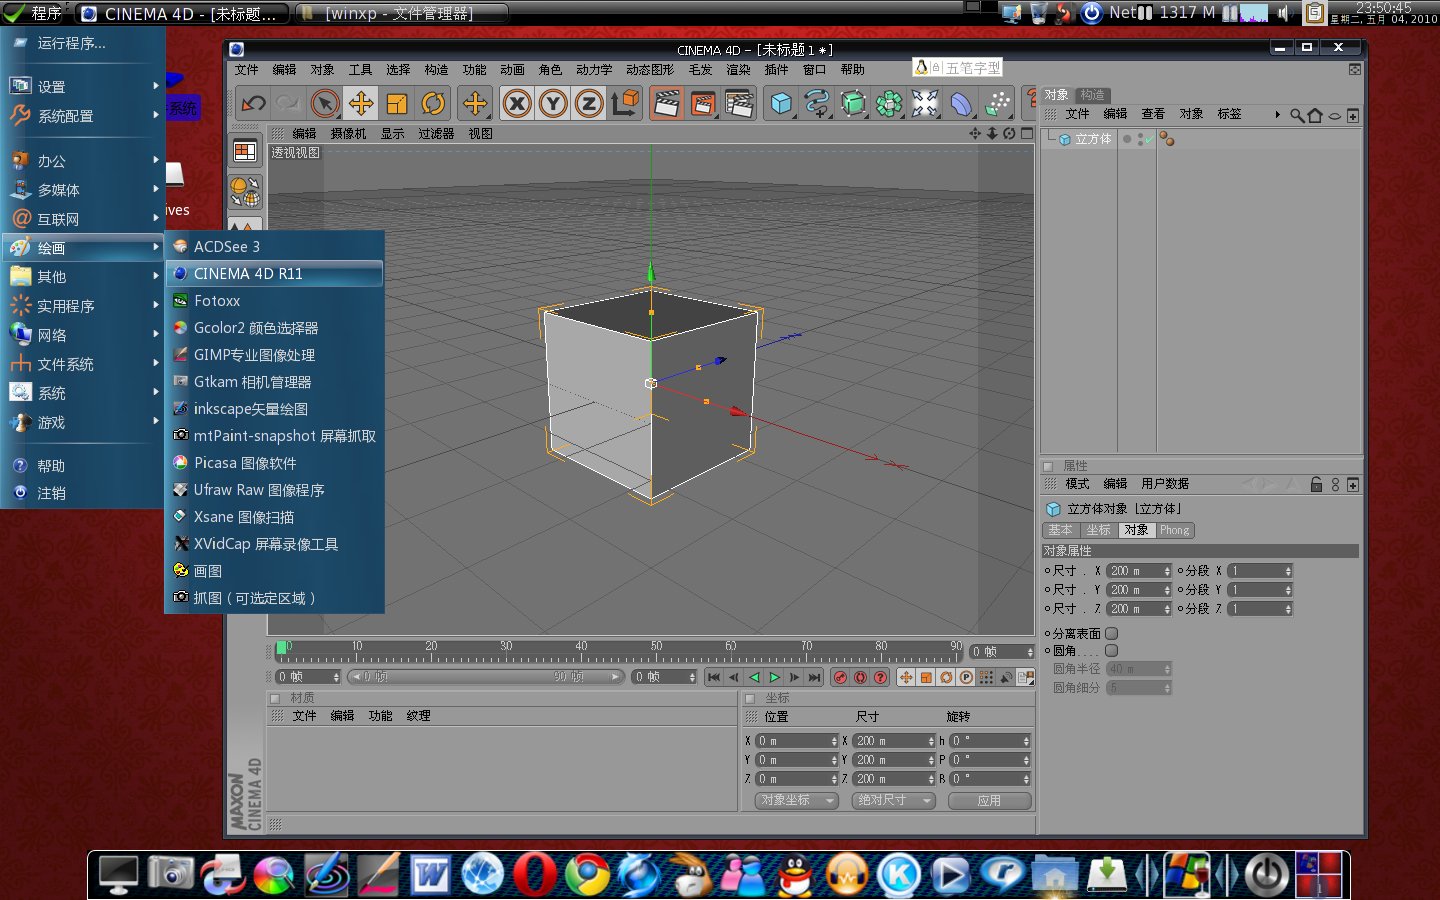Click the home icon in object manager
The width and height of the screenshot is (1440, 900).
pyautogui.click(x=1315, y=115)
